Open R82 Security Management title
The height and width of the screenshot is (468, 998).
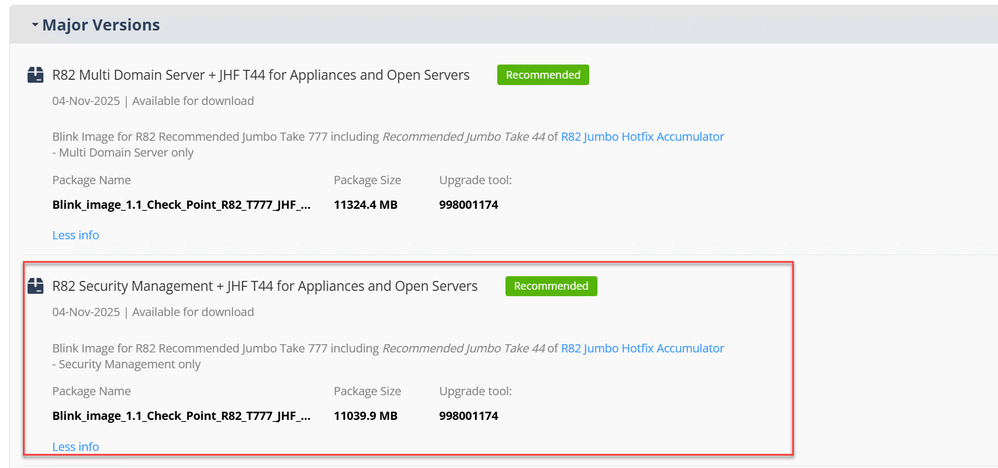pyautogui.click(x=264, y=287)
